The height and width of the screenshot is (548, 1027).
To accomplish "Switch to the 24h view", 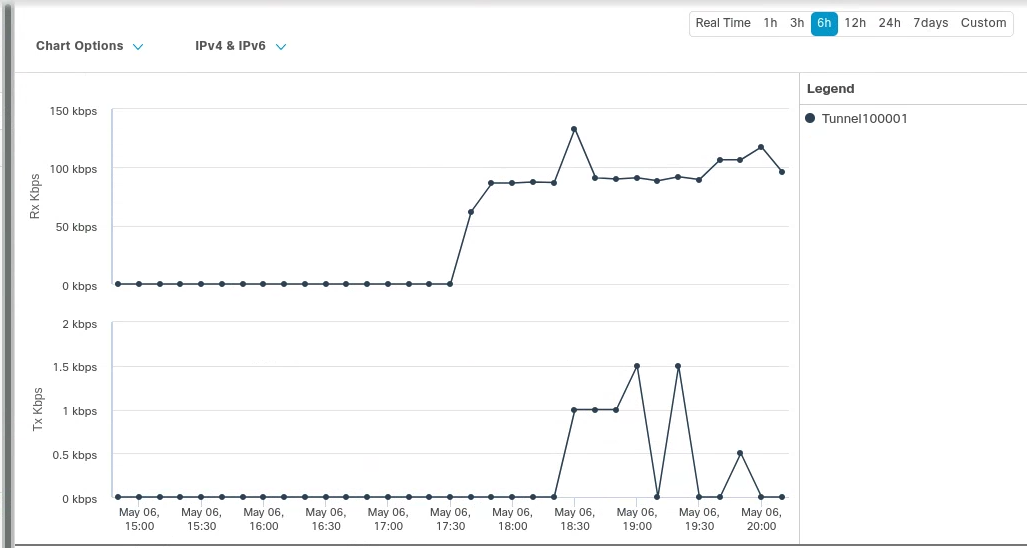I will [x=889, y=23].
